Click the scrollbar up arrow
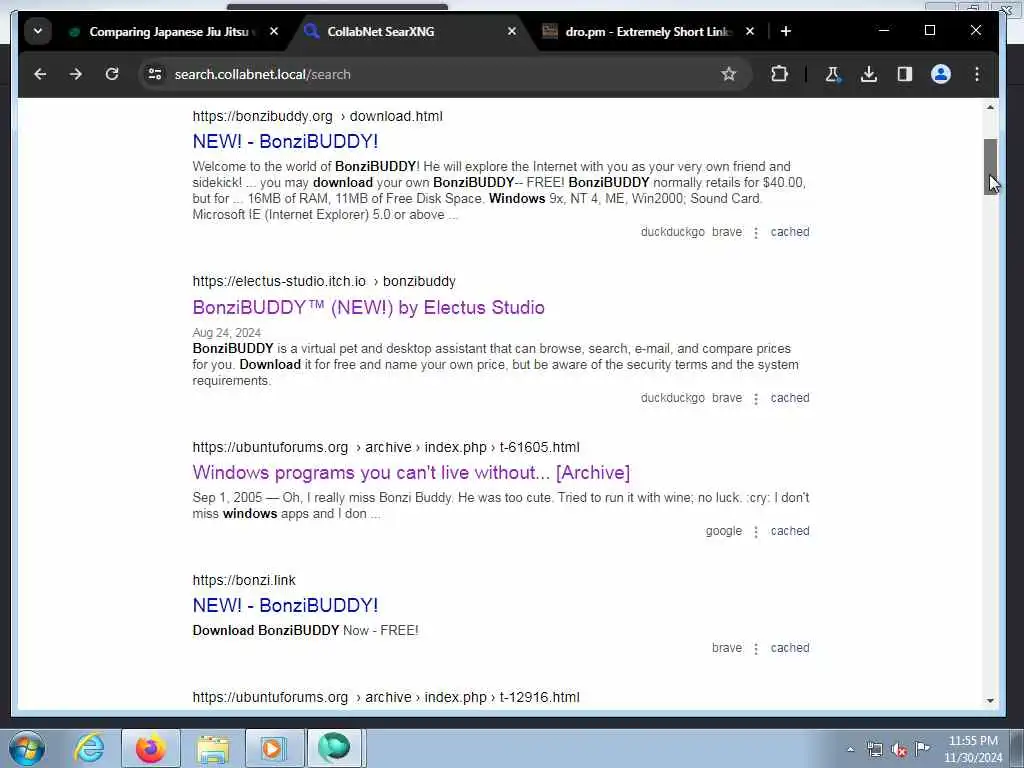The width and height of the screenshot is (1024, 768). tap(990, 107)
